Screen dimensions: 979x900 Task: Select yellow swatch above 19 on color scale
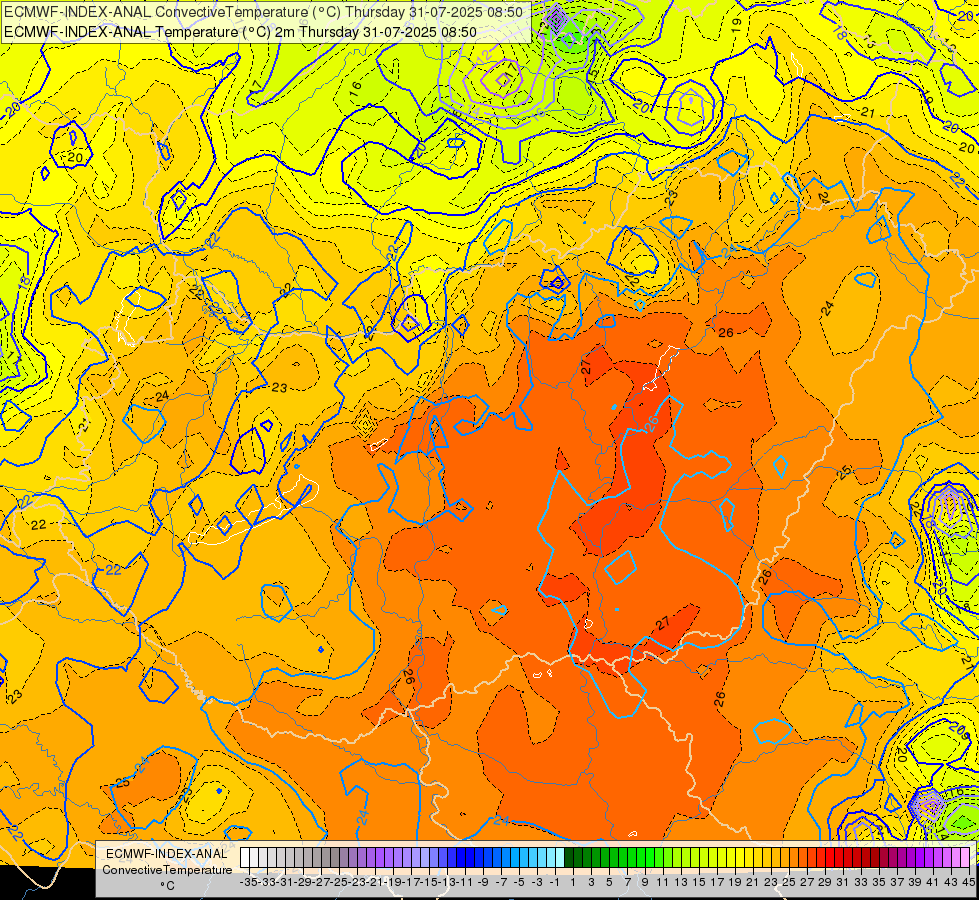[731, 857]
